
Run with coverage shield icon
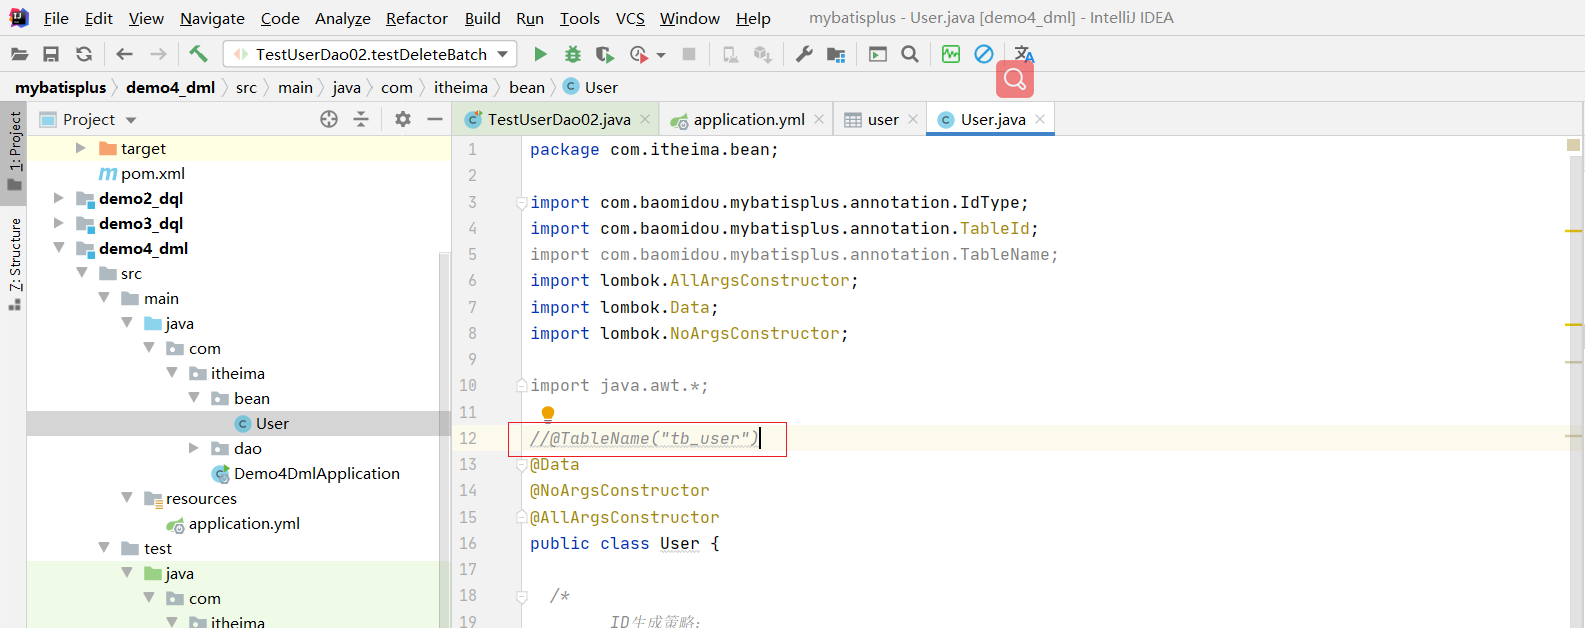coord(605,54)
